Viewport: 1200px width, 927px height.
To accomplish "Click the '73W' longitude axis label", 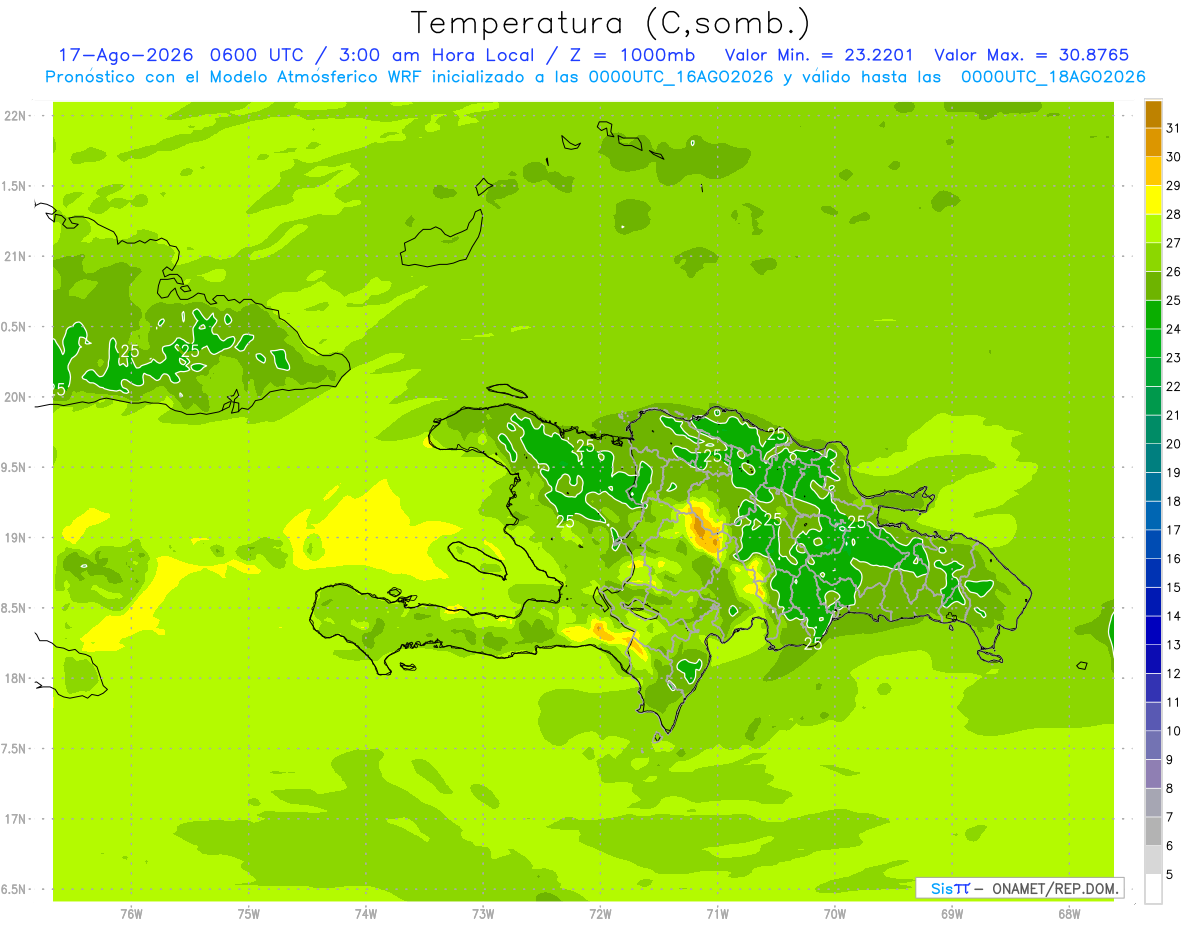I will tap(483, 913).
